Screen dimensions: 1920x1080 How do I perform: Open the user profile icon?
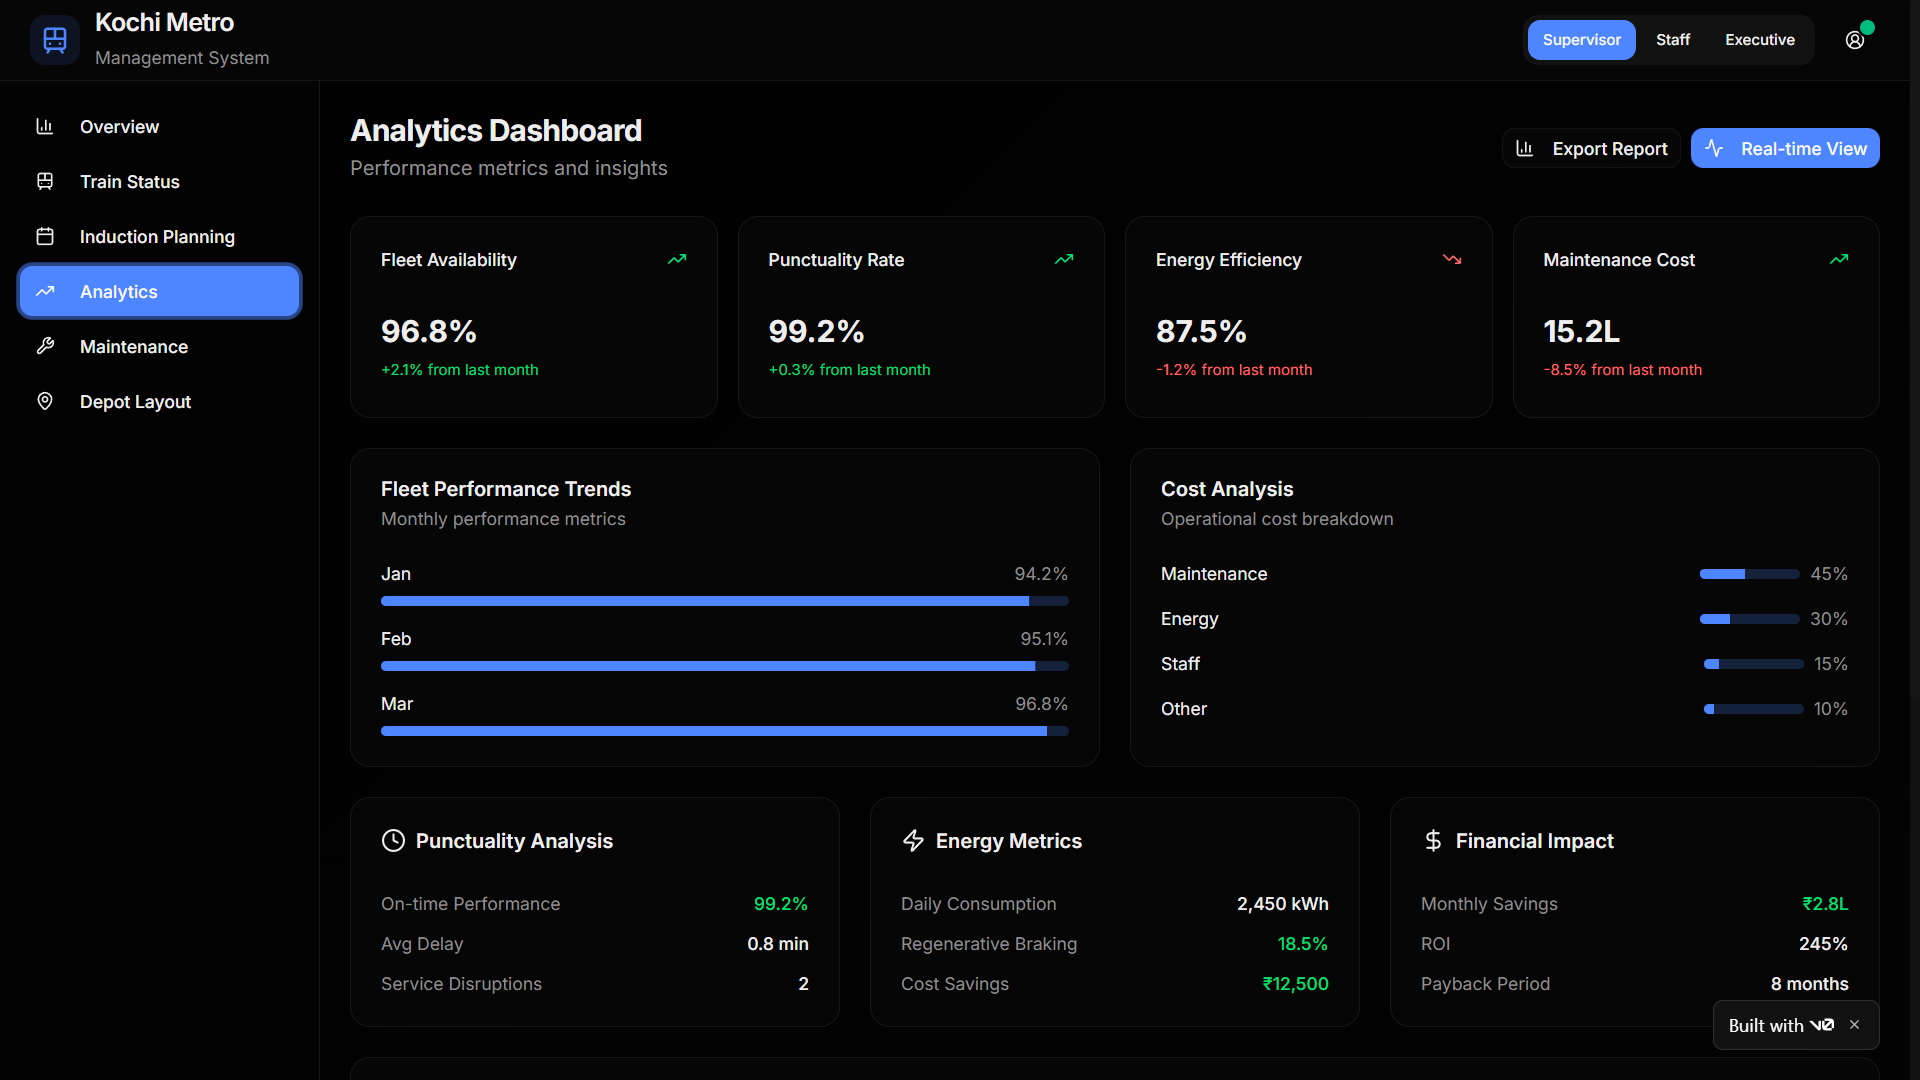tap(1855, 40)
